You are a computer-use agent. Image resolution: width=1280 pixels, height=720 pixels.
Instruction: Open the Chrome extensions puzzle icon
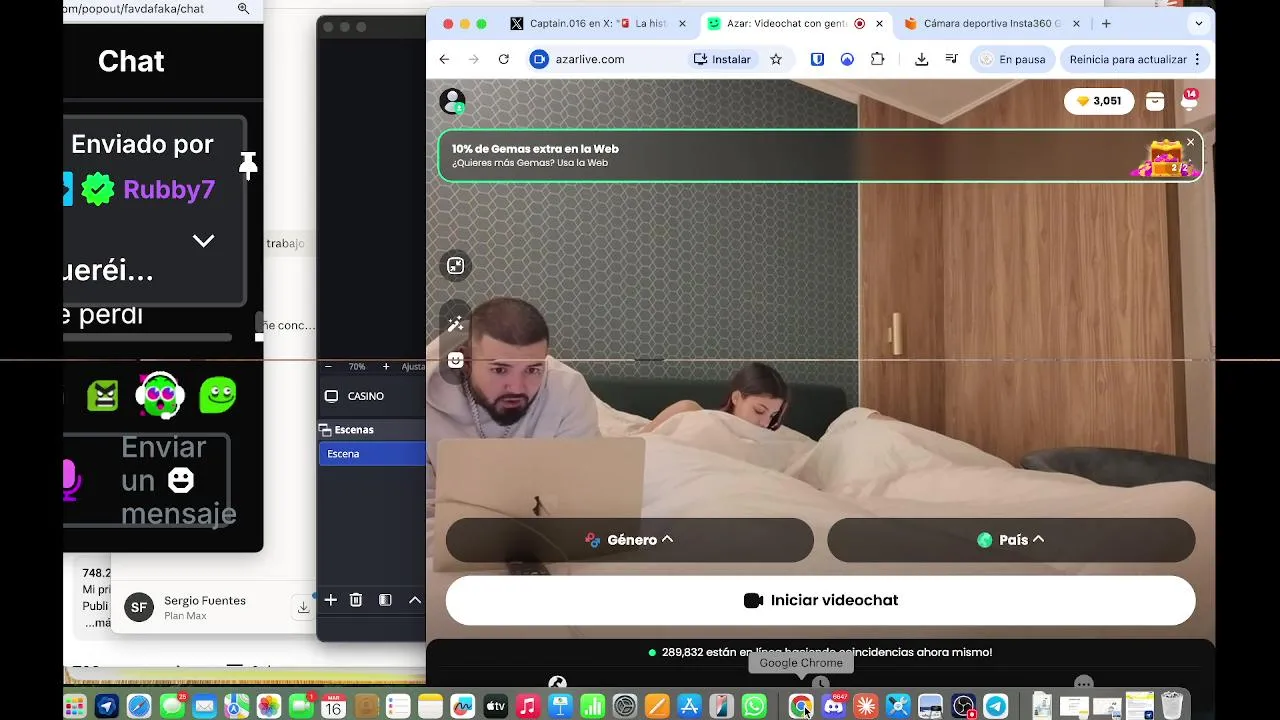point(877,59)
